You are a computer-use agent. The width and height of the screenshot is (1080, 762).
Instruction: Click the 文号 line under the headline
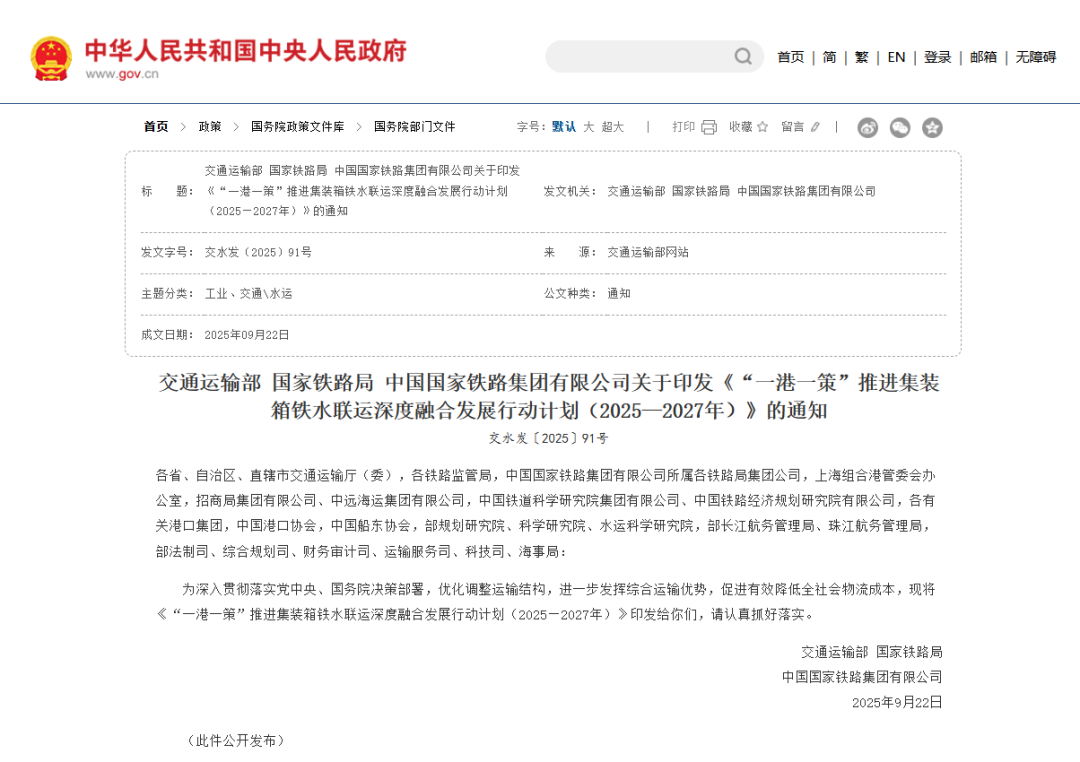(549, 438)
